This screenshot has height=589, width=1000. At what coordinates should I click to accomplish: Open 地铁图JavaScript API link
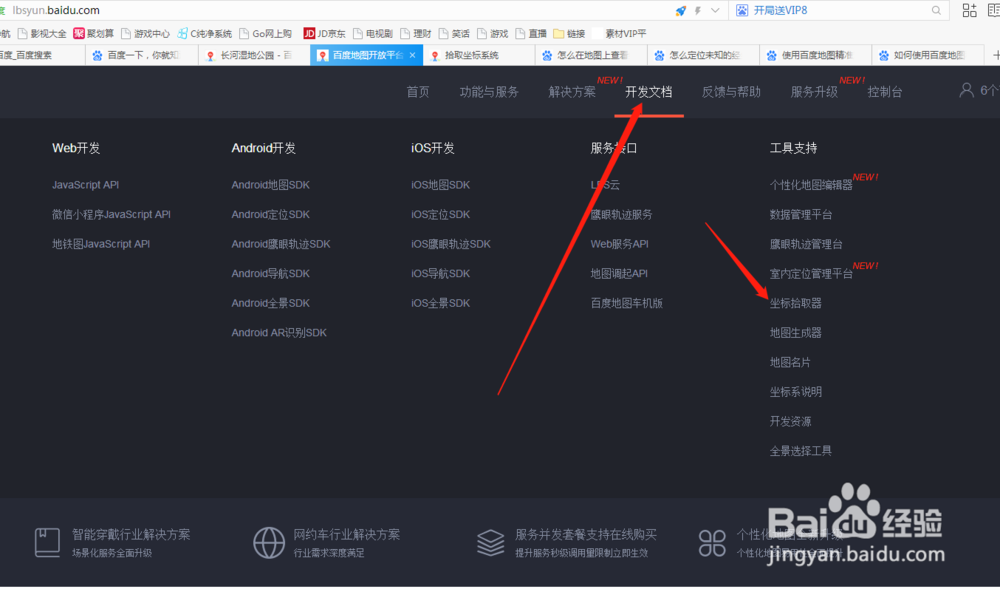101,244
